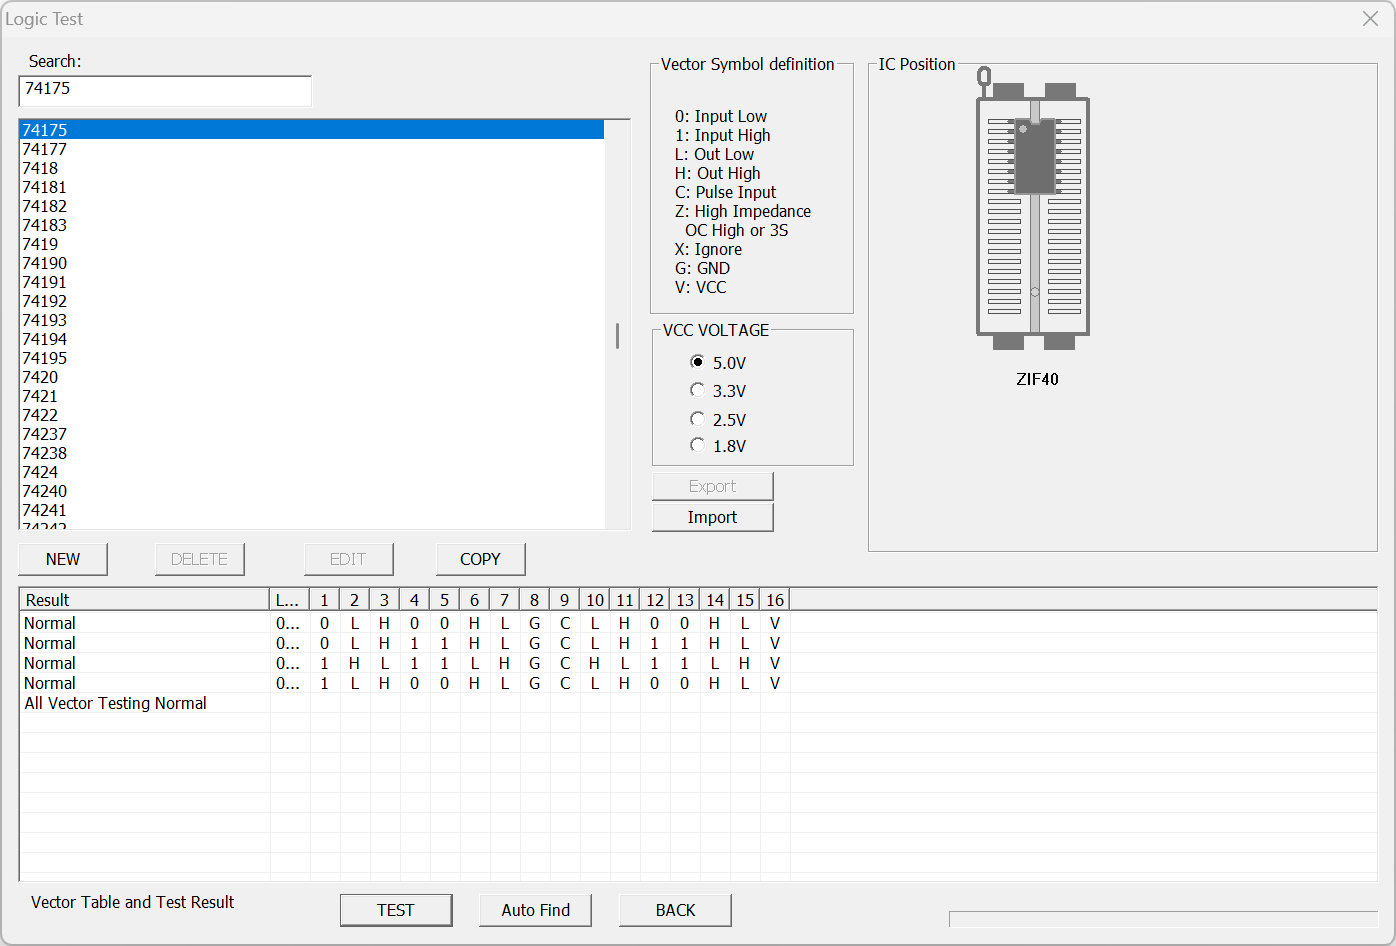1396x946 pixels.
Task: Click the pin 1 column header
Action: tap(325, 600)
